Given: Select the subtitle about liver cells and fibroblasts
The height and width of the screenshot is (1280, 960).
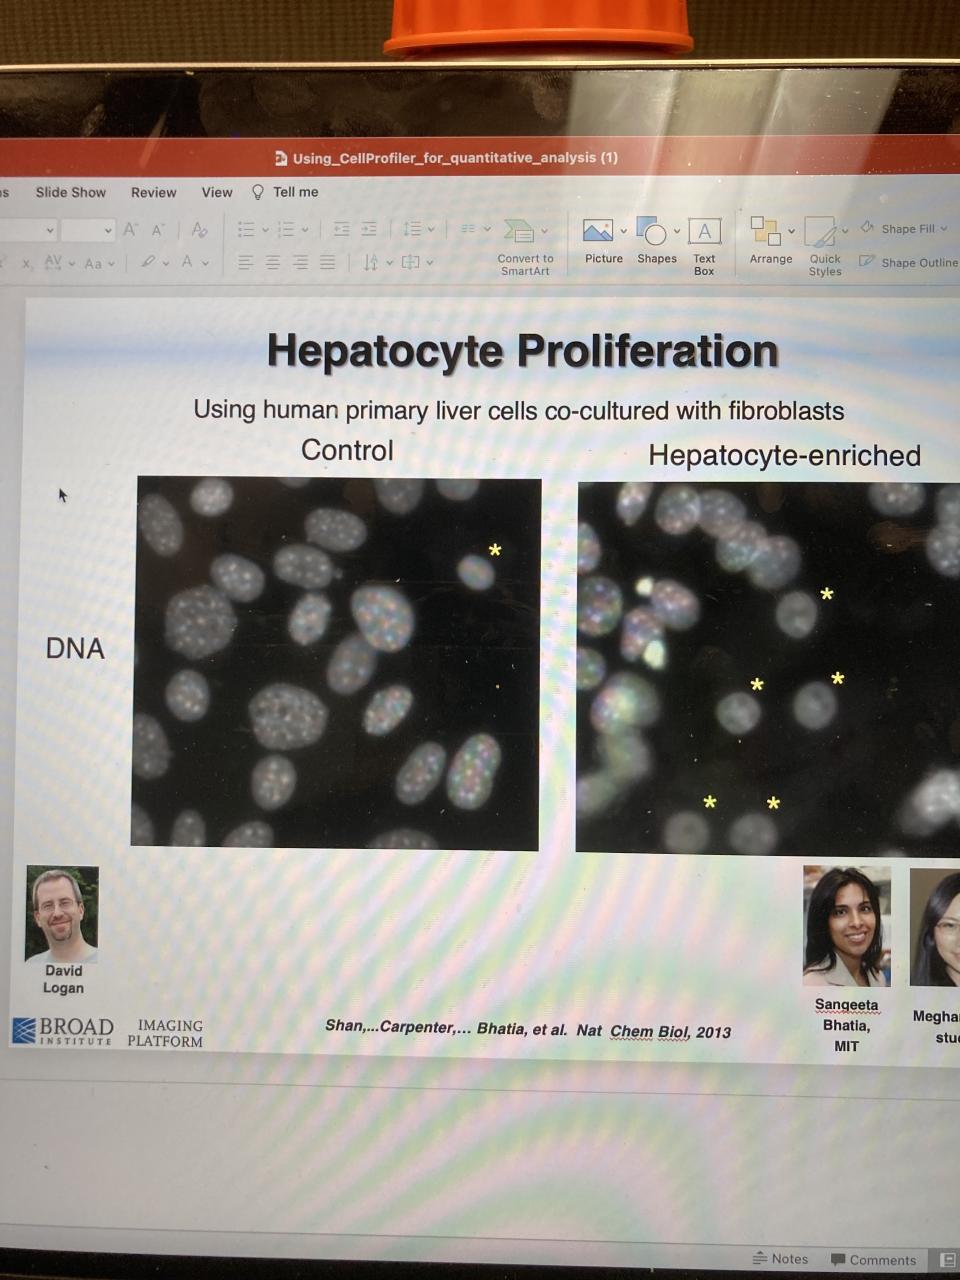Looking at the screenshot, I should click(518, 410).
